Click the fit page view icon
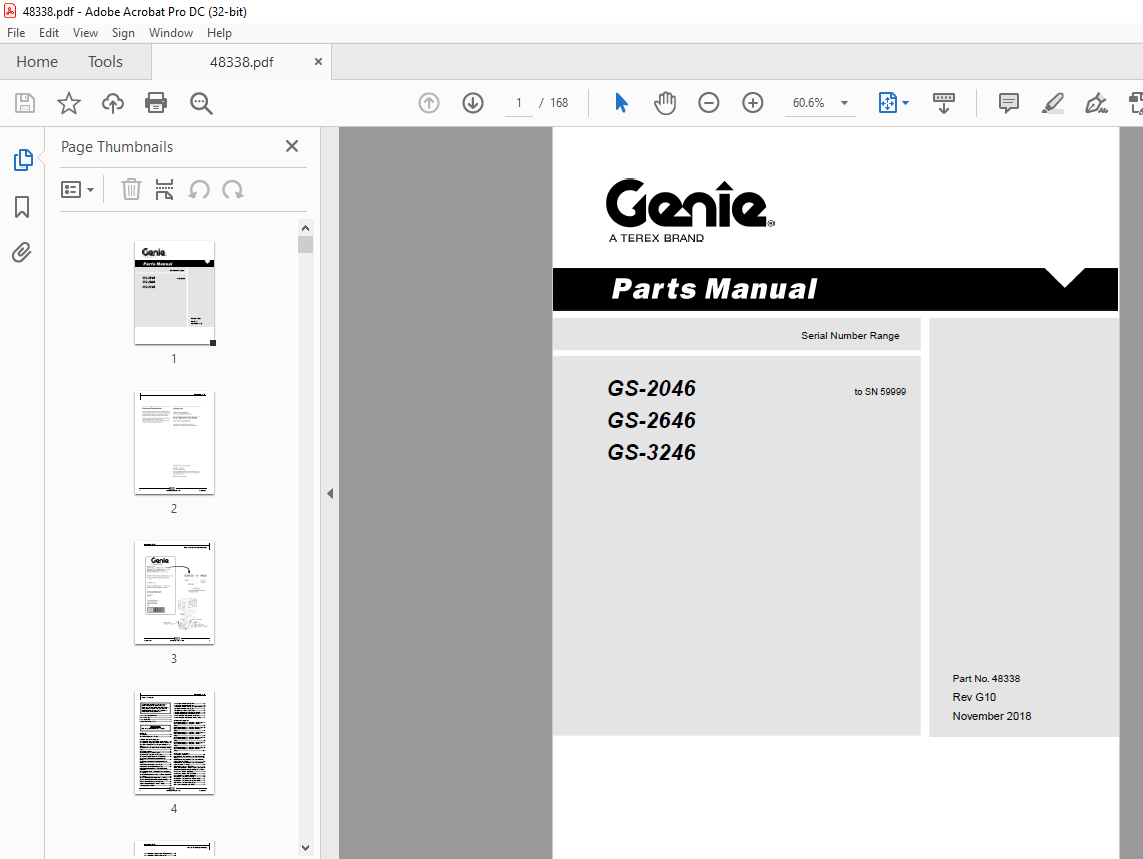 point(887,103)
